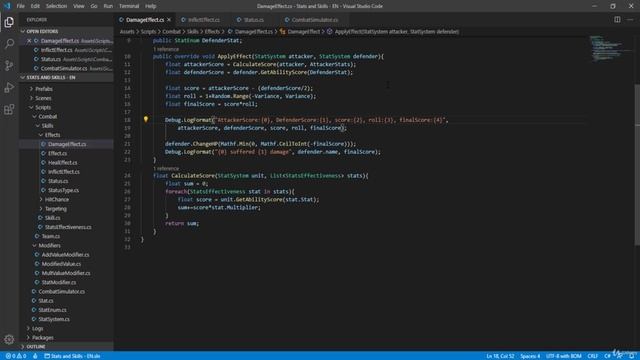Change encoding via UTF-8 with BOM
The width and height of the screenshot is (640, 360).
pos(563,356)
